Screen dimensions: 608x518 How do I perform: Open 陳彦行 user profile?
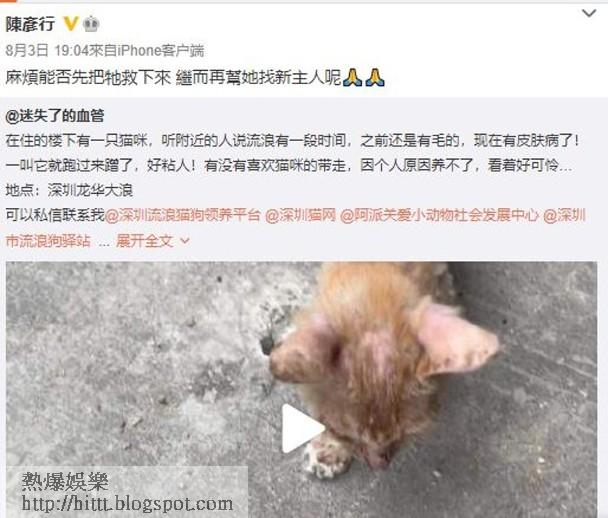click(x=30, y=24)
